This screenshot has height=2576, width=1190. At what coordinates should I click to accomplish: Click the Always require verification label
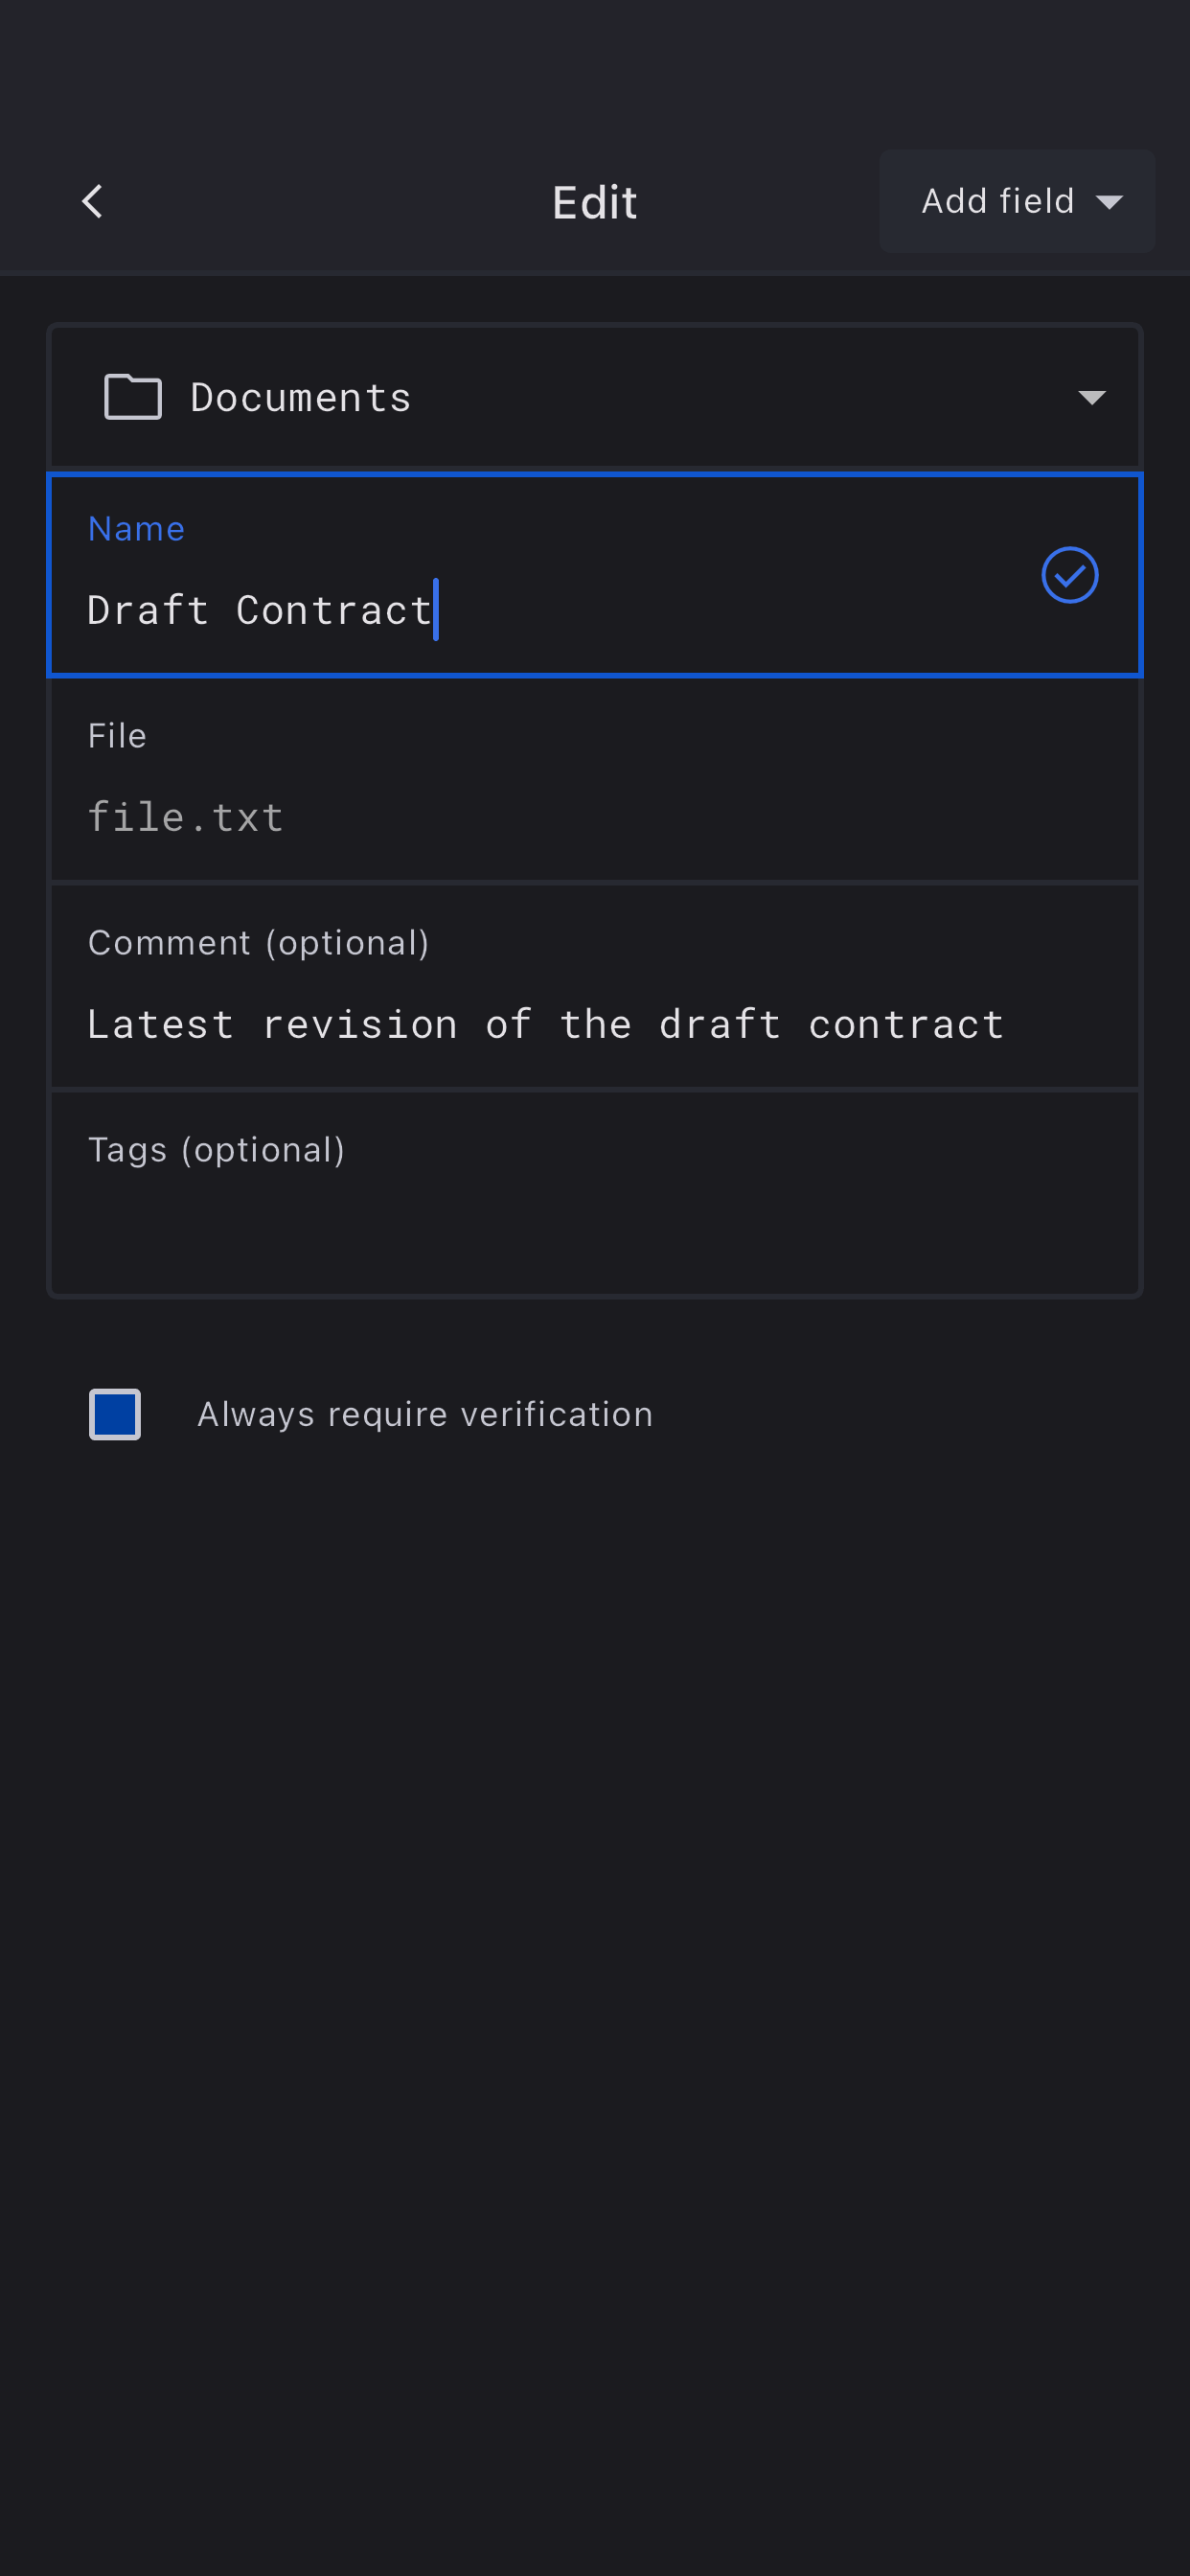pos(424,1414)
